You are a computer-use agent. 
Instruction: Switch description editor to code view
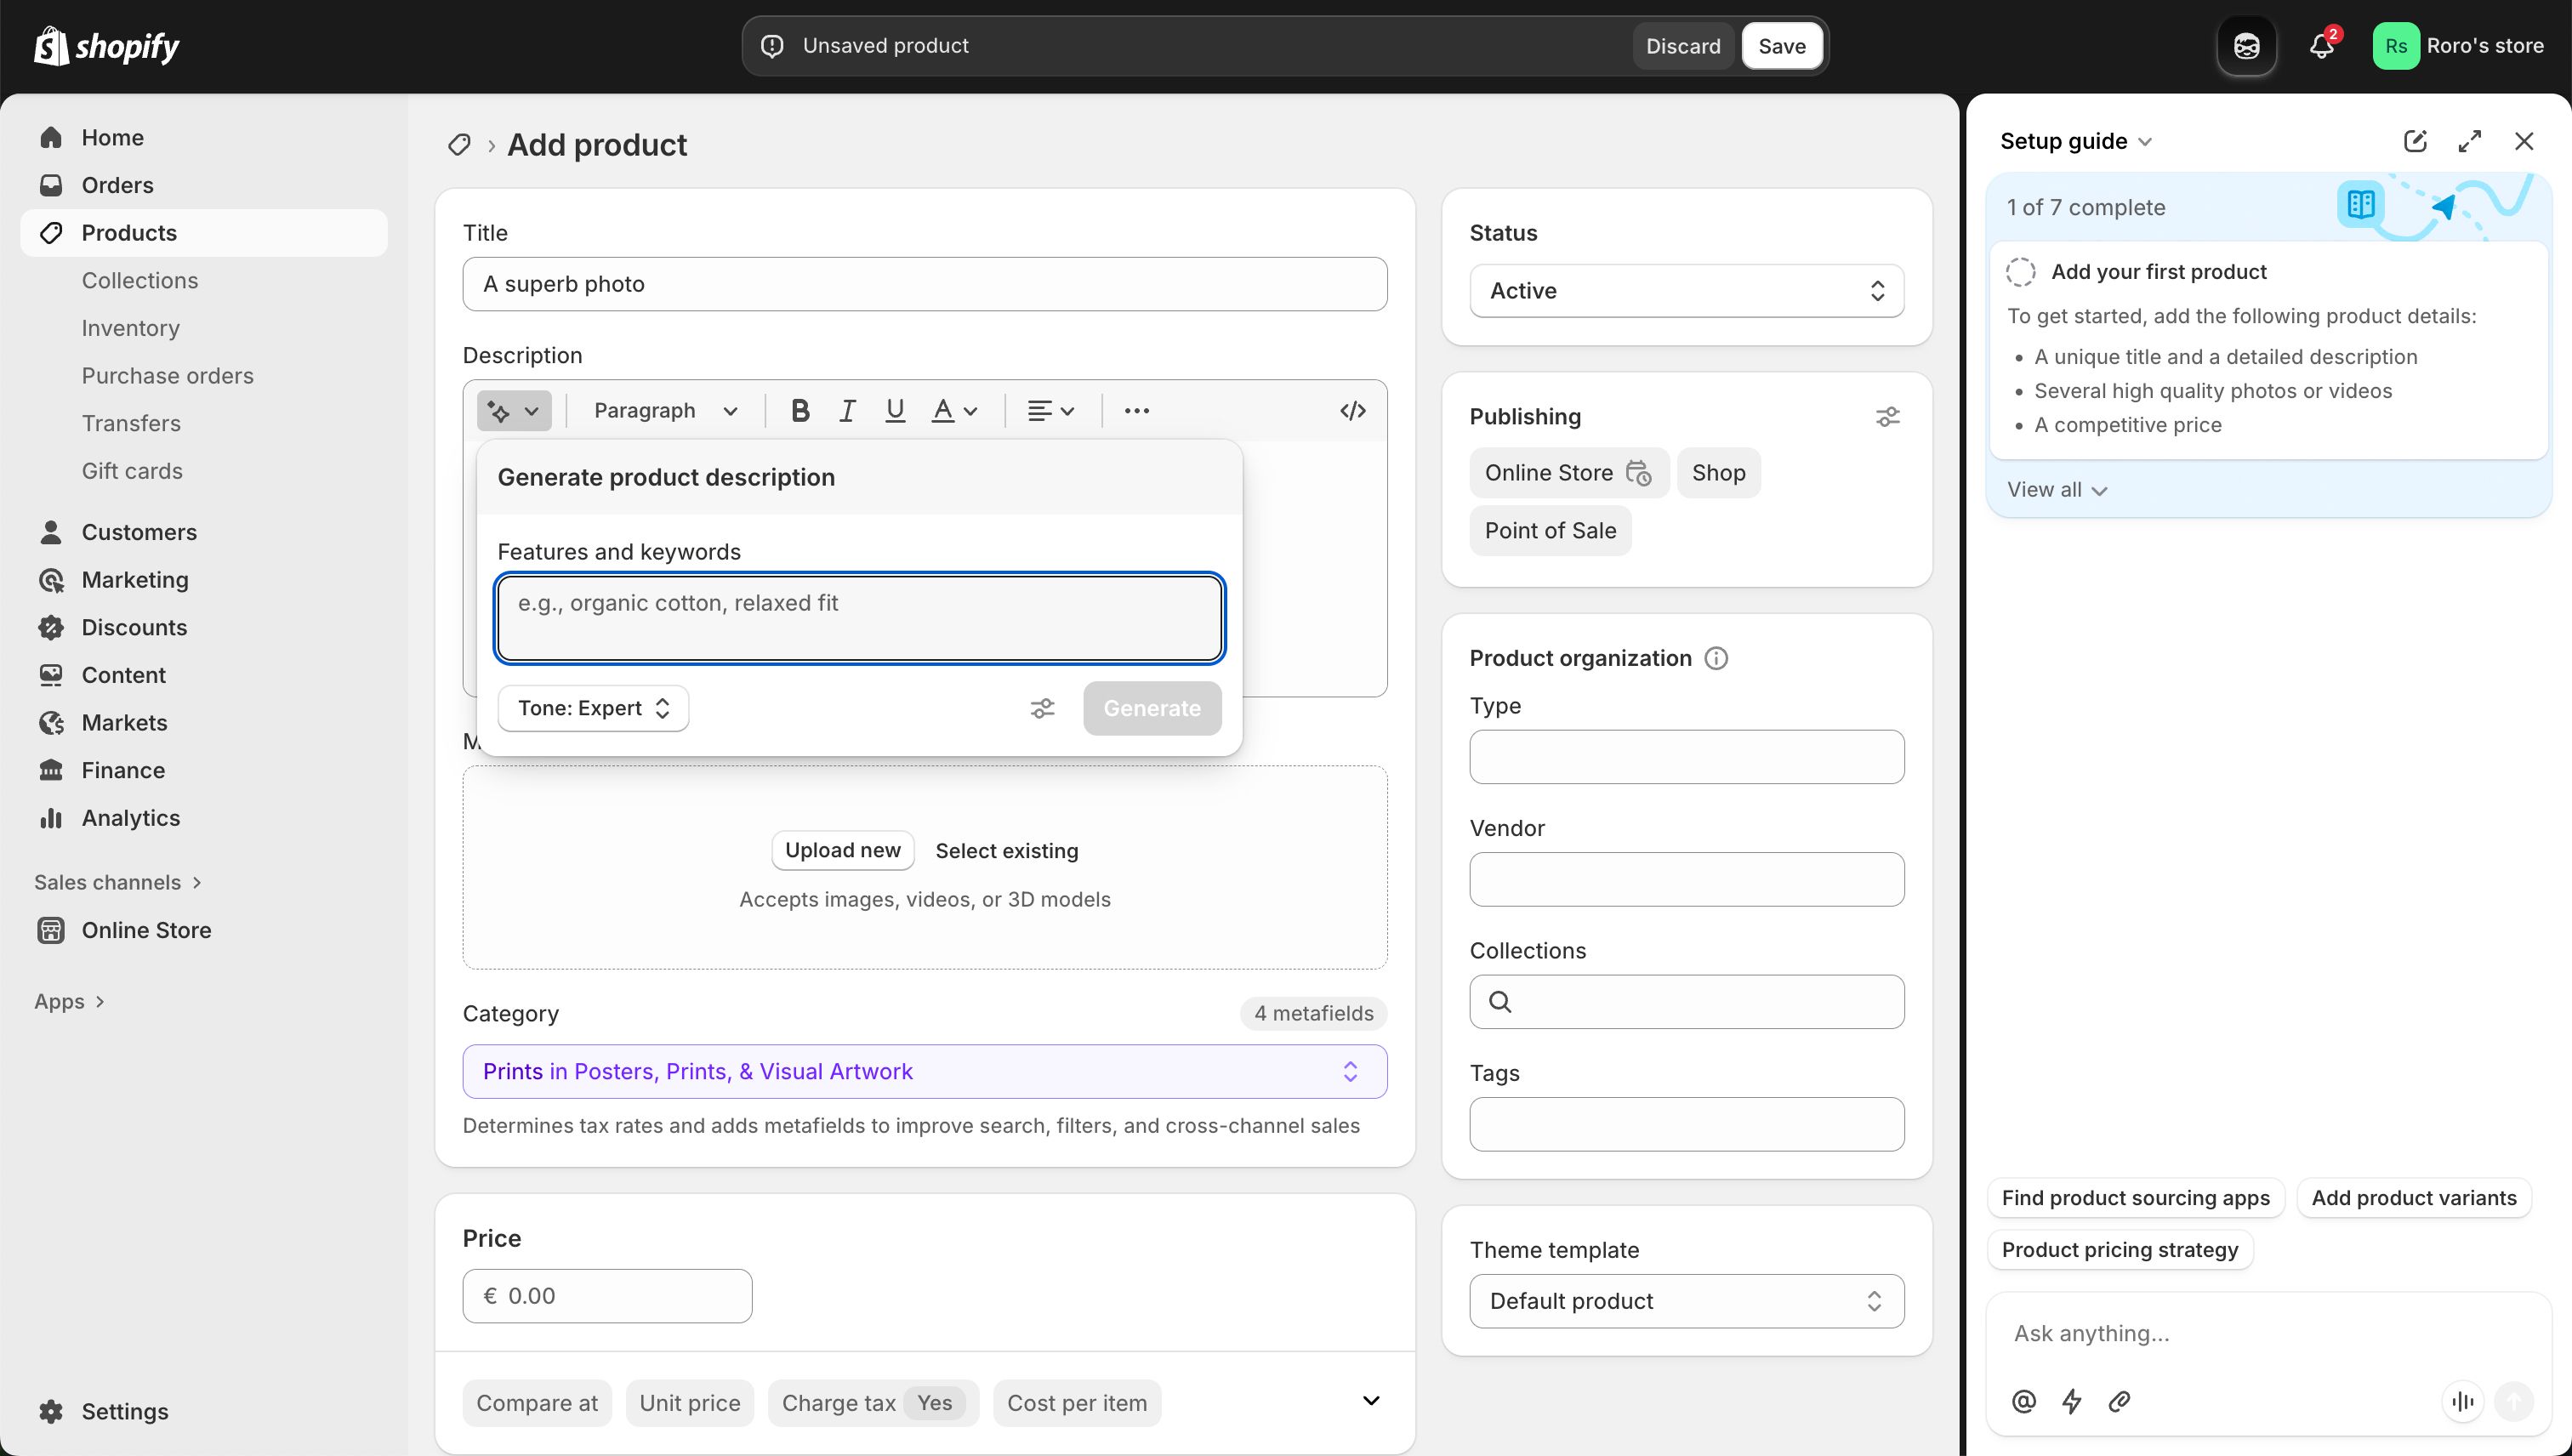point(1352,410)
